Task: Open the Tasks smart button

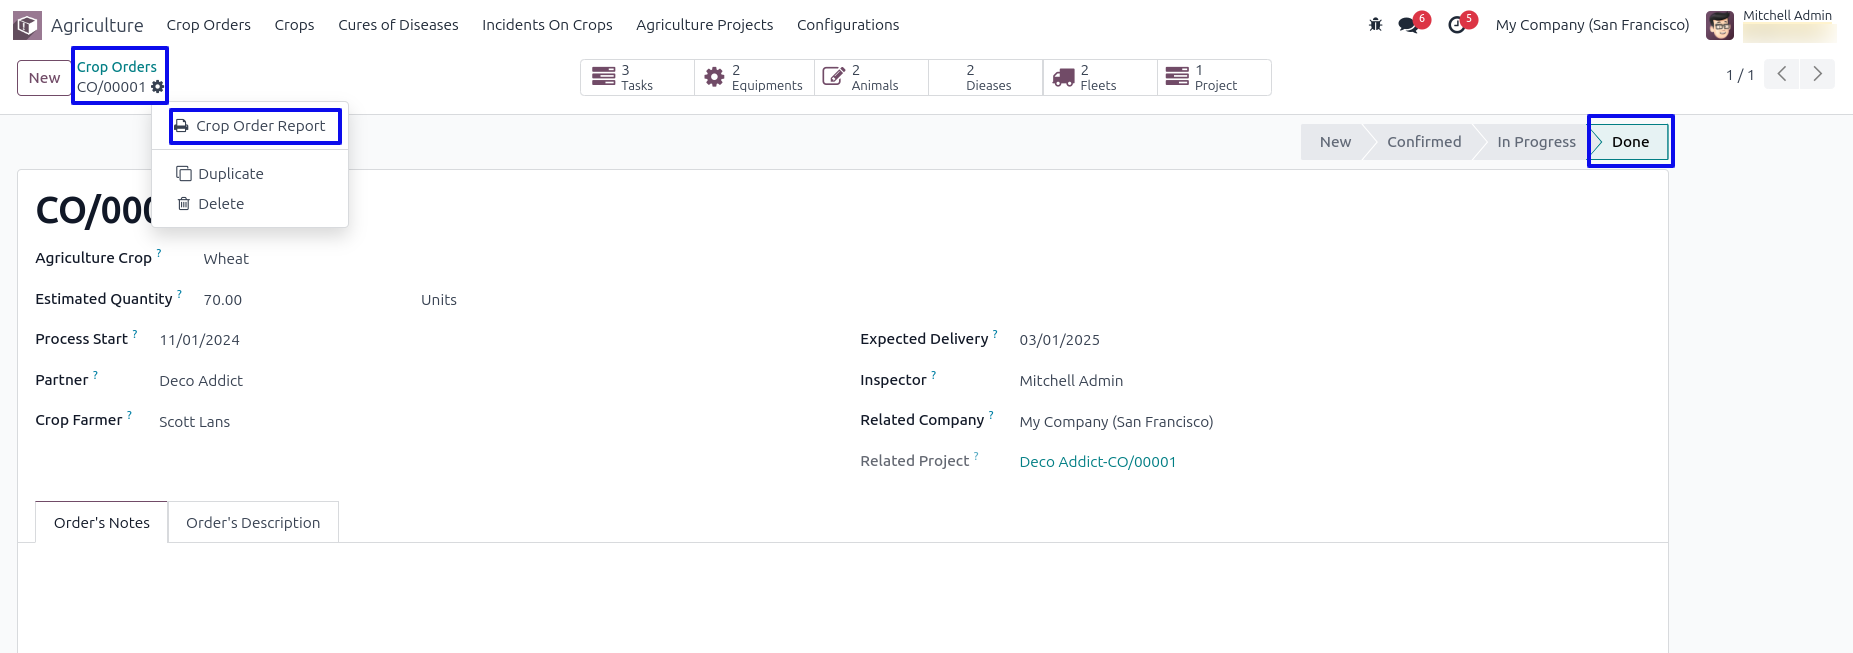Action: coord(637,78)
